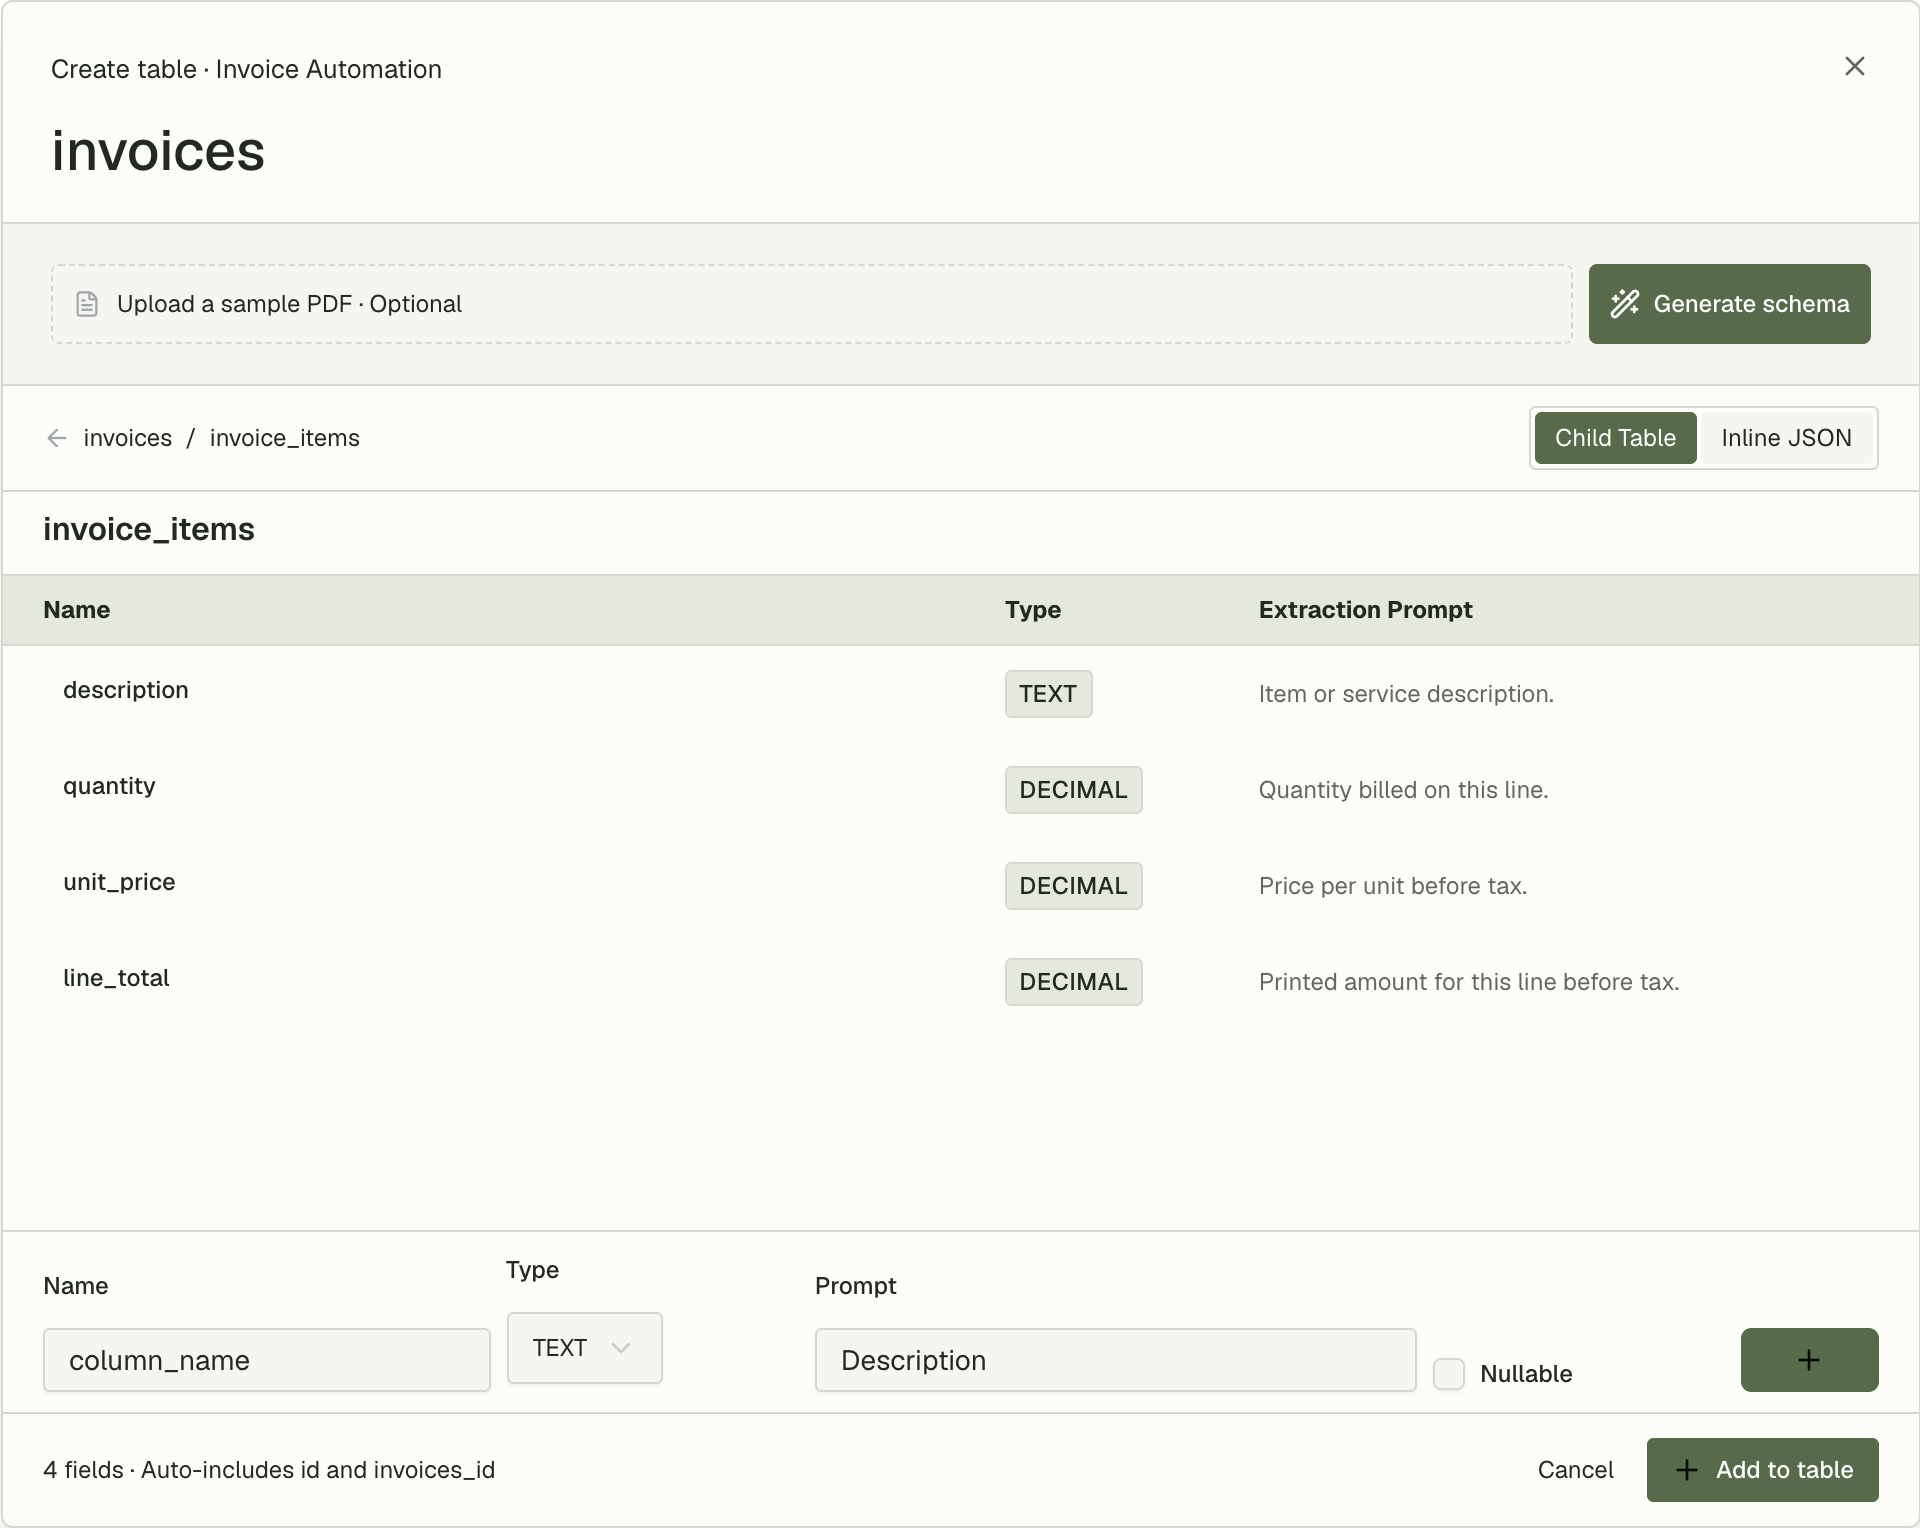
Task: Click 'Printed amount for this line before tax.'
Action: (1469, 982)
